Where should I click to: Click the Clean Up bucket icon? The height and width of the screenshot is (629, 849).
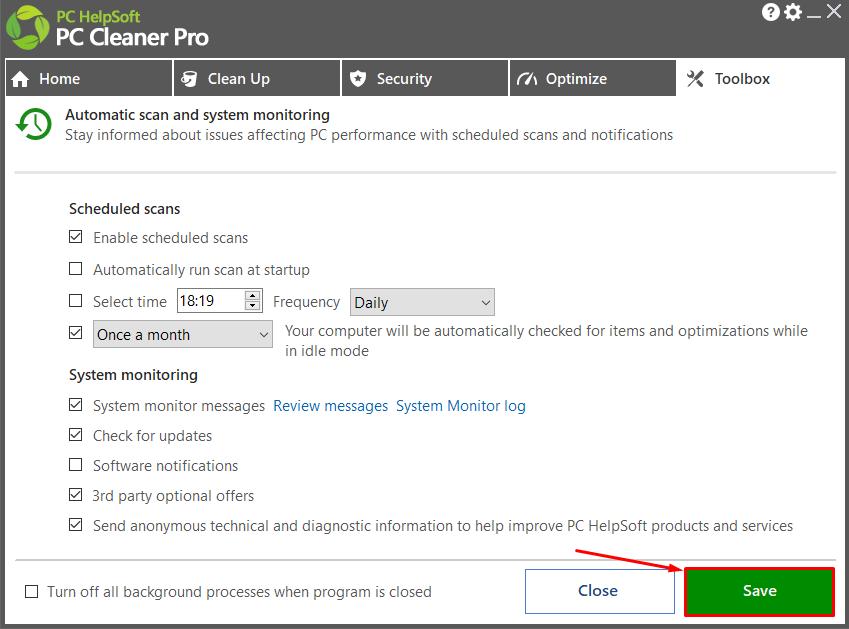pos(189,79)
